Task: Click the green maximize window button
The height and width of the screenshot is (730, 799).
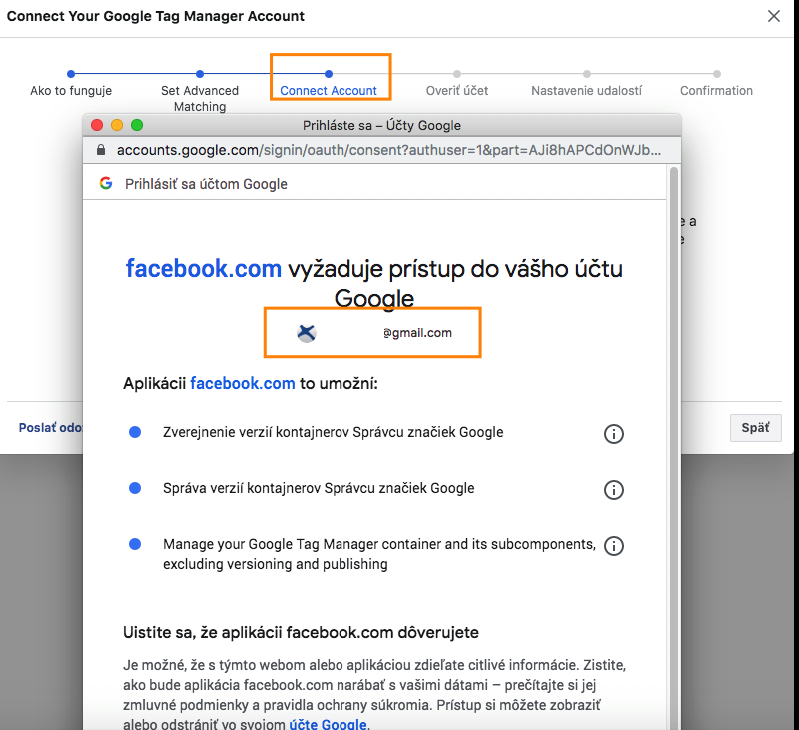Action: 137,125
